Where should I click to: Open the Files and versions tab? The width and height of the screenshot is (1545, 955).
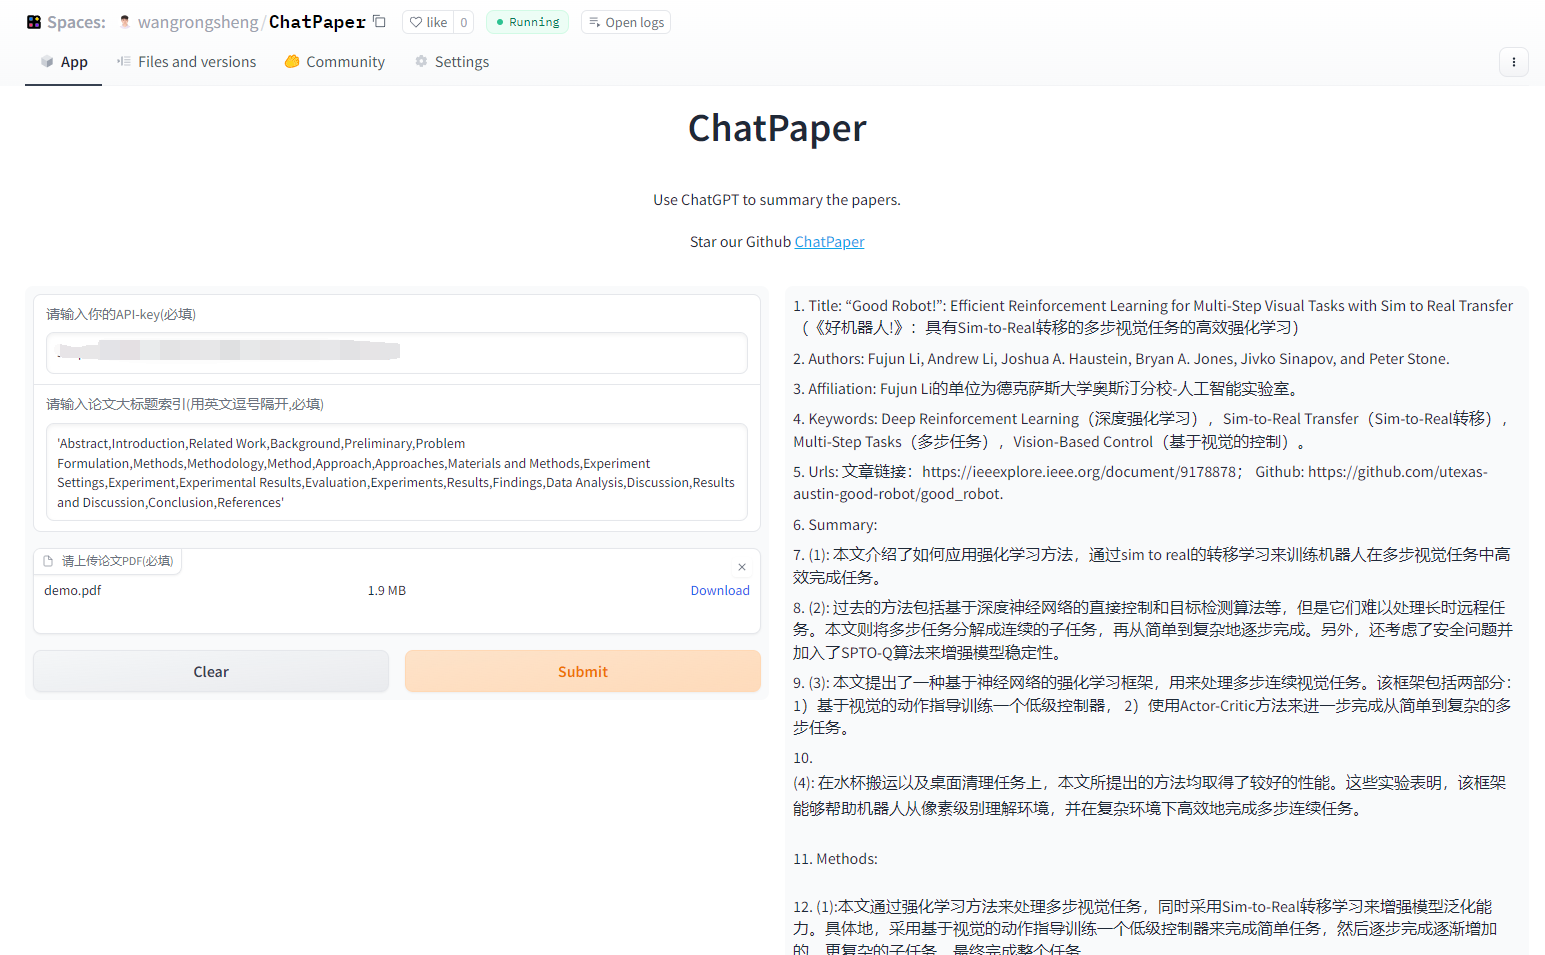(x=187, y=62)
